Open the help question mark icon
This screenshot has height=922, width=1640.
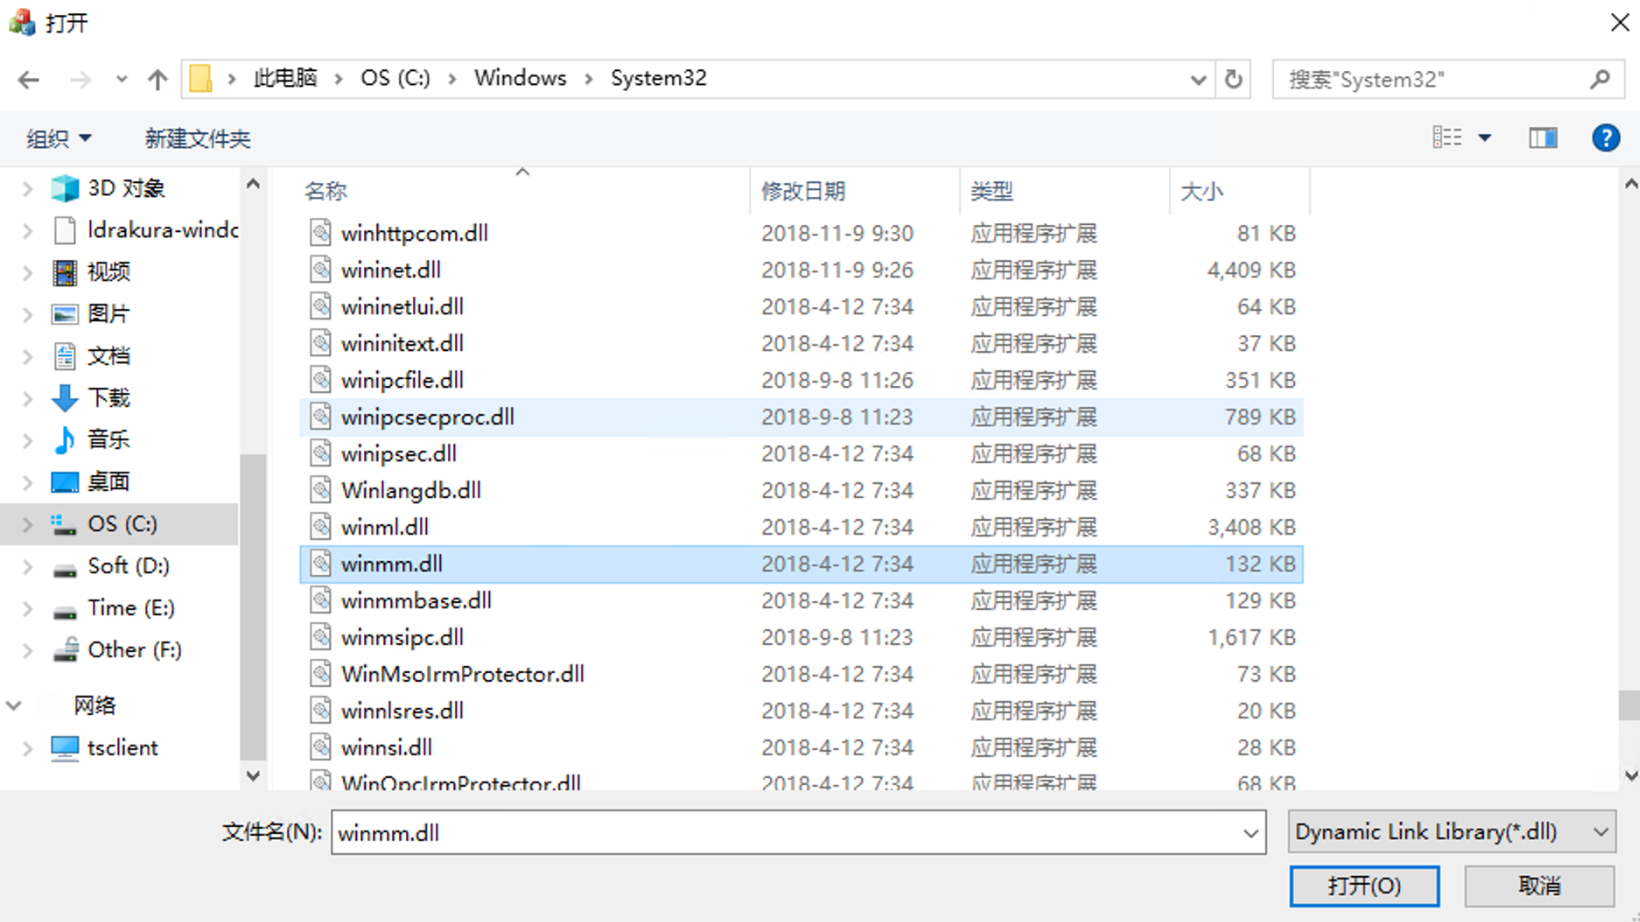1605,138
